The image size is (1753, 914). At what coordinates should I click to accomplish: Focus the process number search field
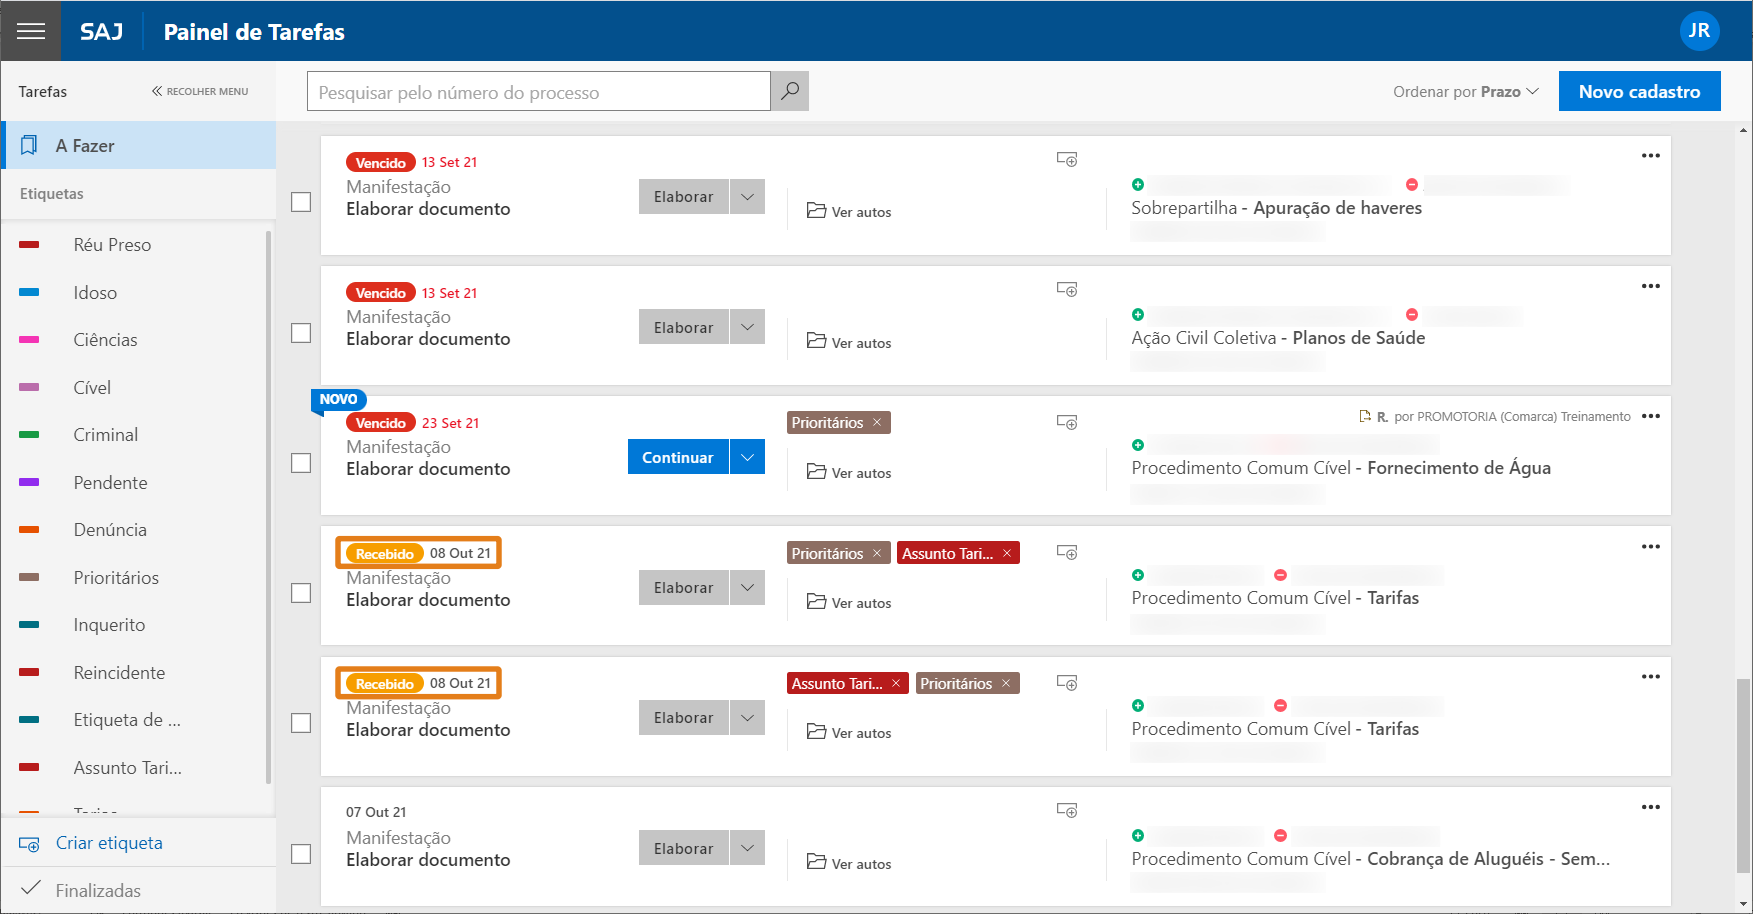click(538, 92)
